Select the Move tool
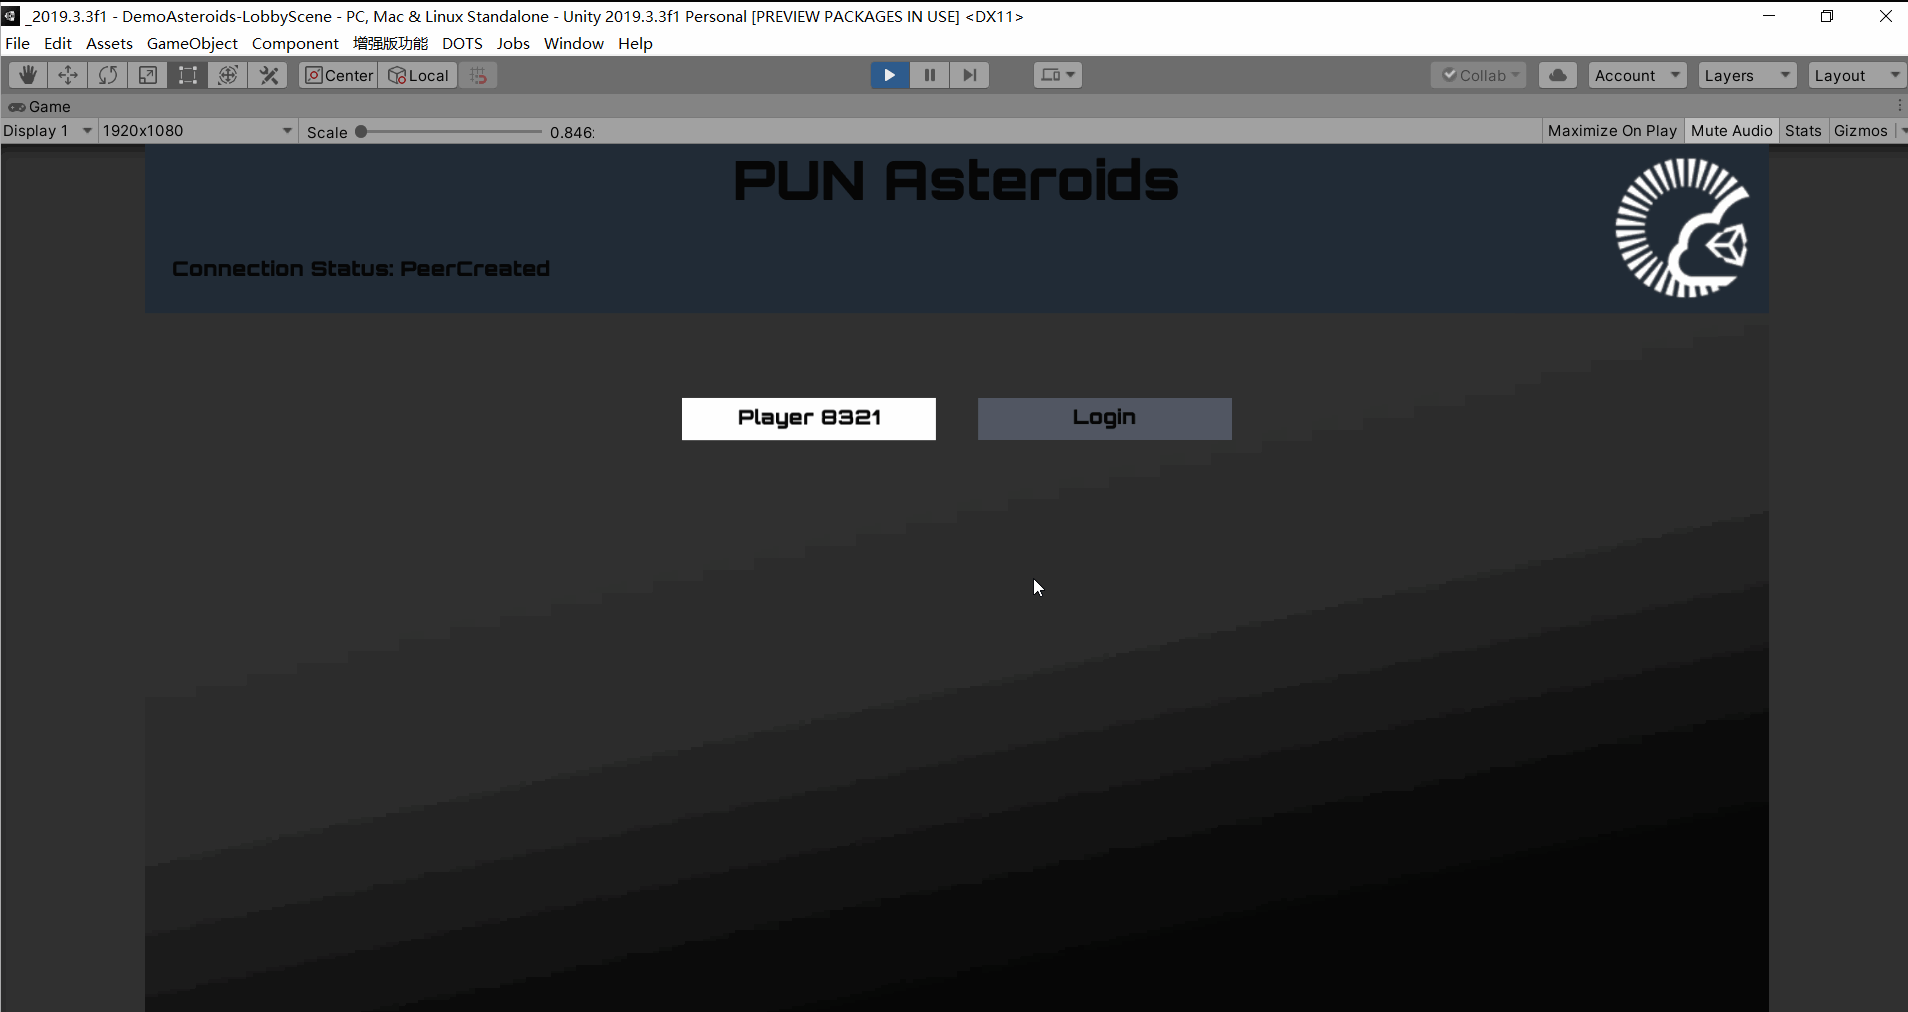Viewport: 1908px width, 1012px height. [68, 75]
